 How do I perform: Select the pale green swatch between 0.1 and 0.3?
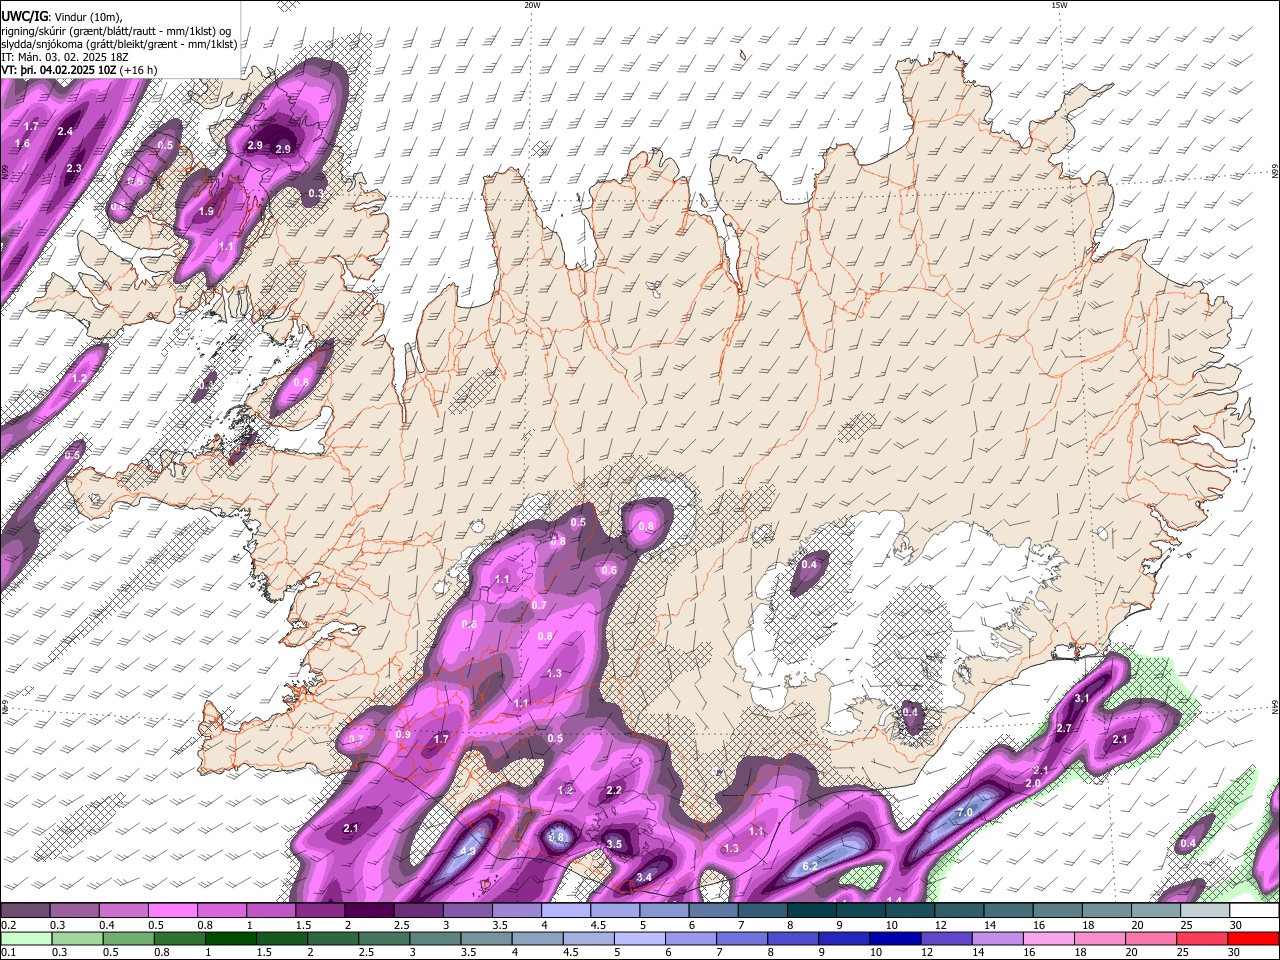click(25, 939)
